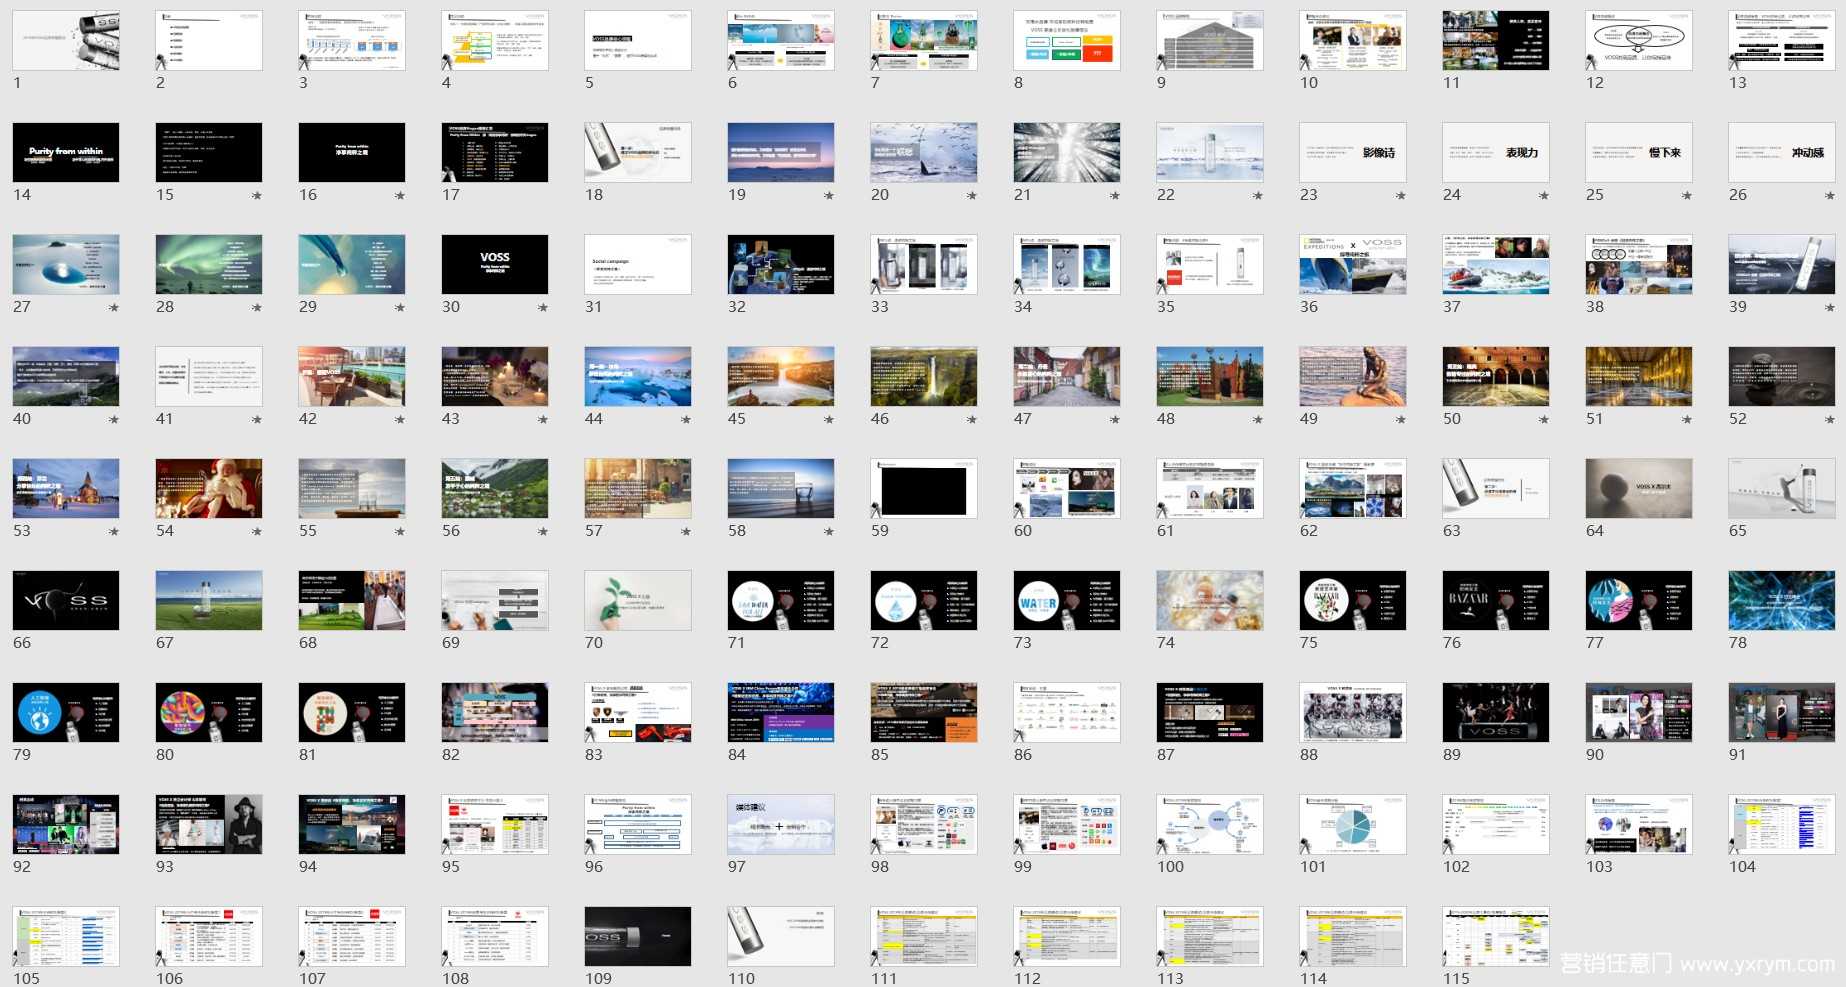Click the transition star icon under slide 16
1846x987 pixels.
(x=400, y=196)
